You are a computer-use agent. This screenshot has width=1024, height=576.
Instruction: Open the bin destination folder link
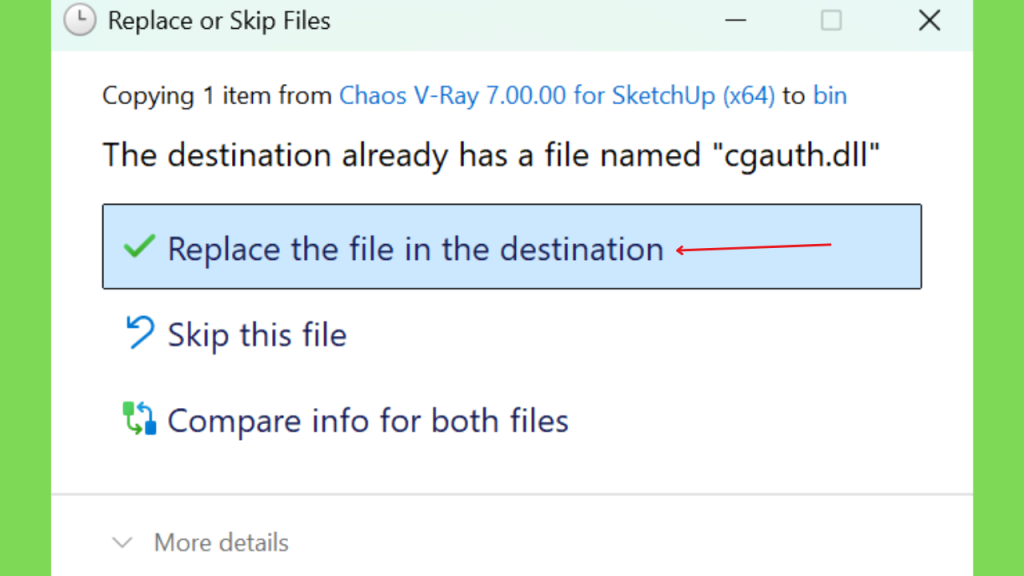(x=830, y=95)
